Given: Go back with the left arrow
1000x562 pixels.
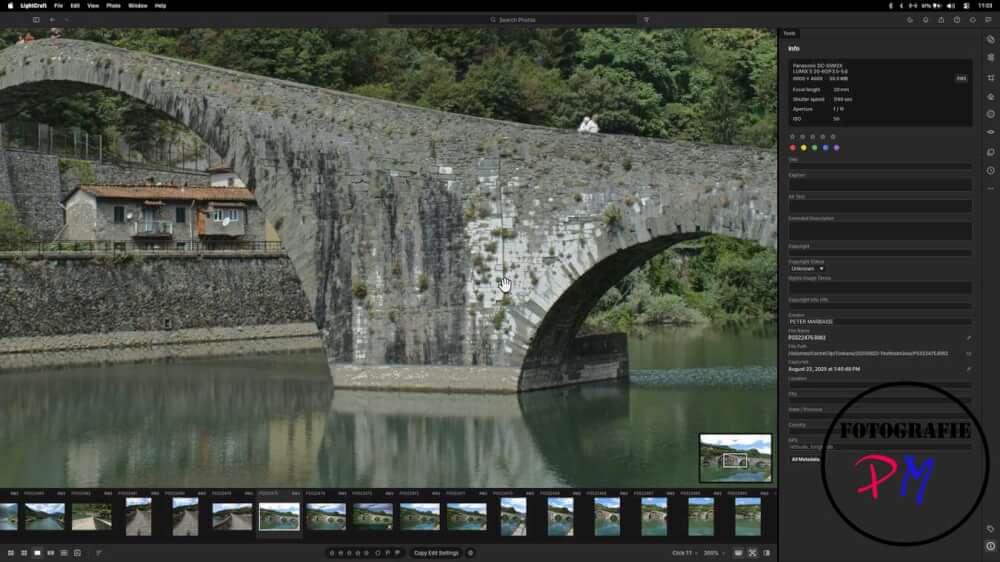Looking at the screenshot, I should point(52,20).
